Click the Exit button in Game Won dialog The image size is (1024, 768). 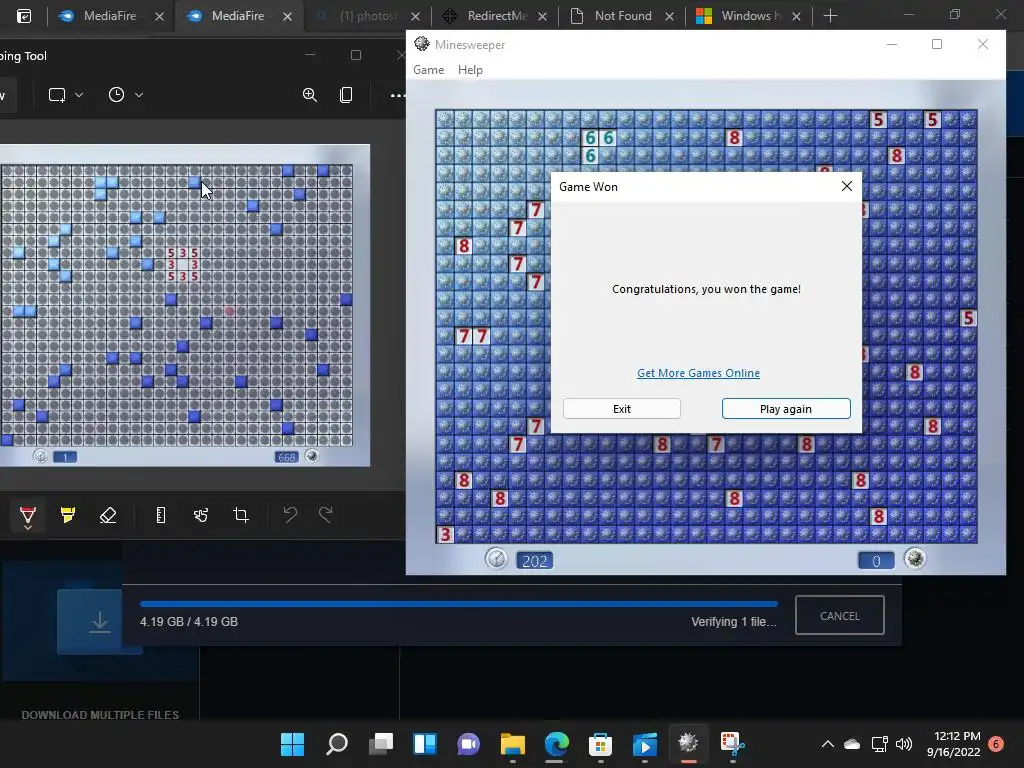click(622, 409)
